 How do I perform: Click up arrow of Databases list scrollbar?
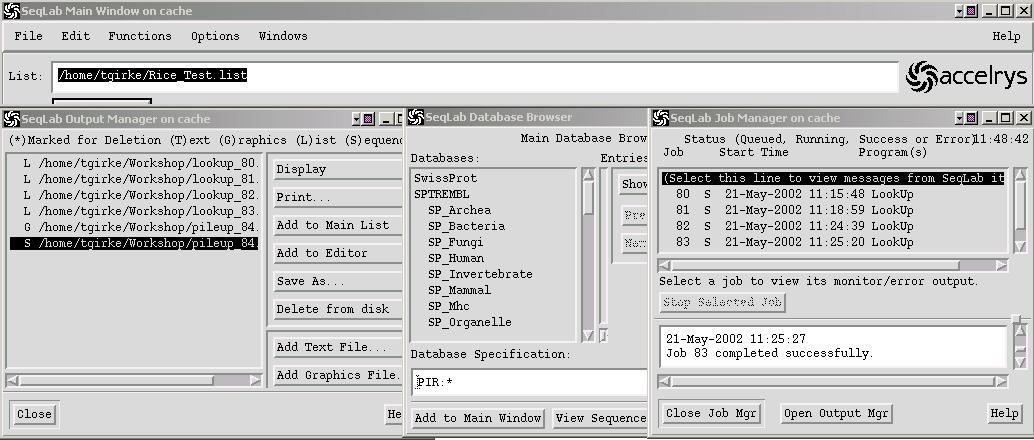coord(588,175)
